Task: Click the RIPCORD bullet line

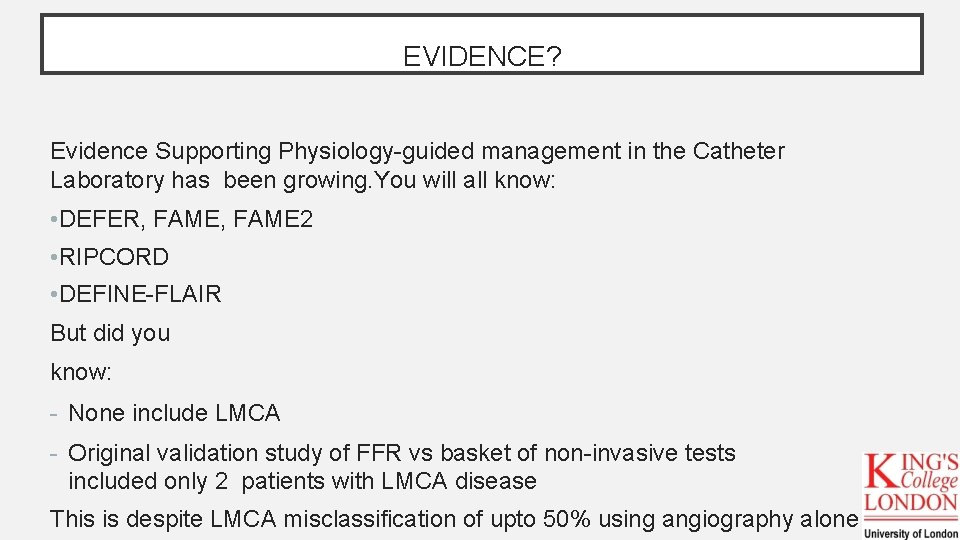Action: (110, 257)
